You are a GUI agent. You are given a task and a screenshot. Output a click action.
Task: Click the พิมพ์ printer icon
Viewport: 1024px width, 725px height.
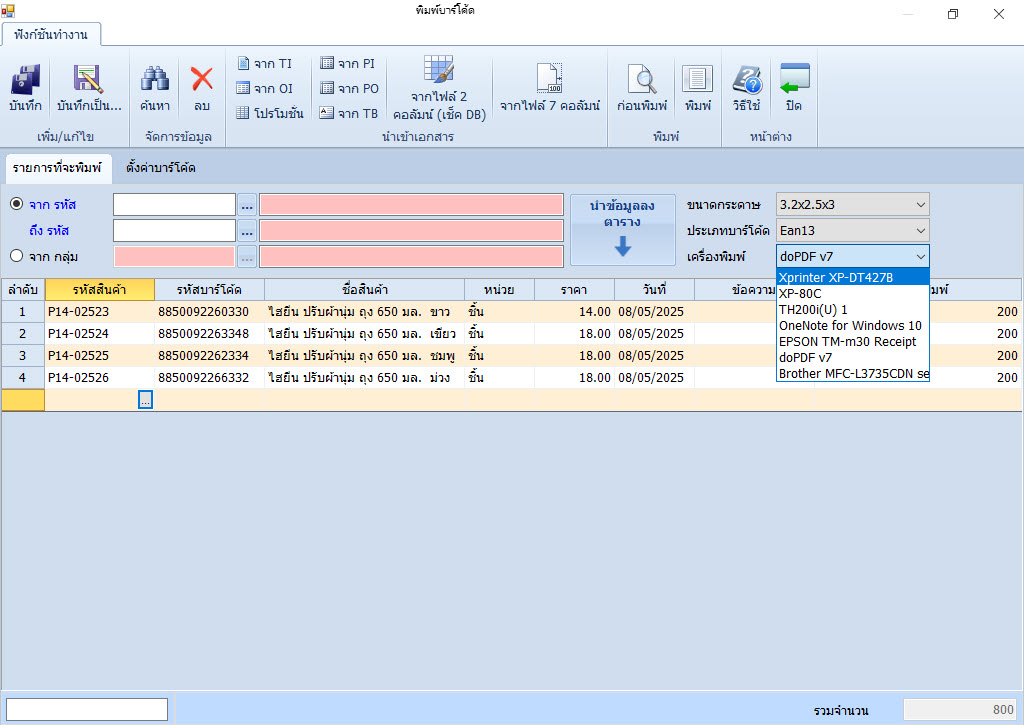[x=697, y=88]
